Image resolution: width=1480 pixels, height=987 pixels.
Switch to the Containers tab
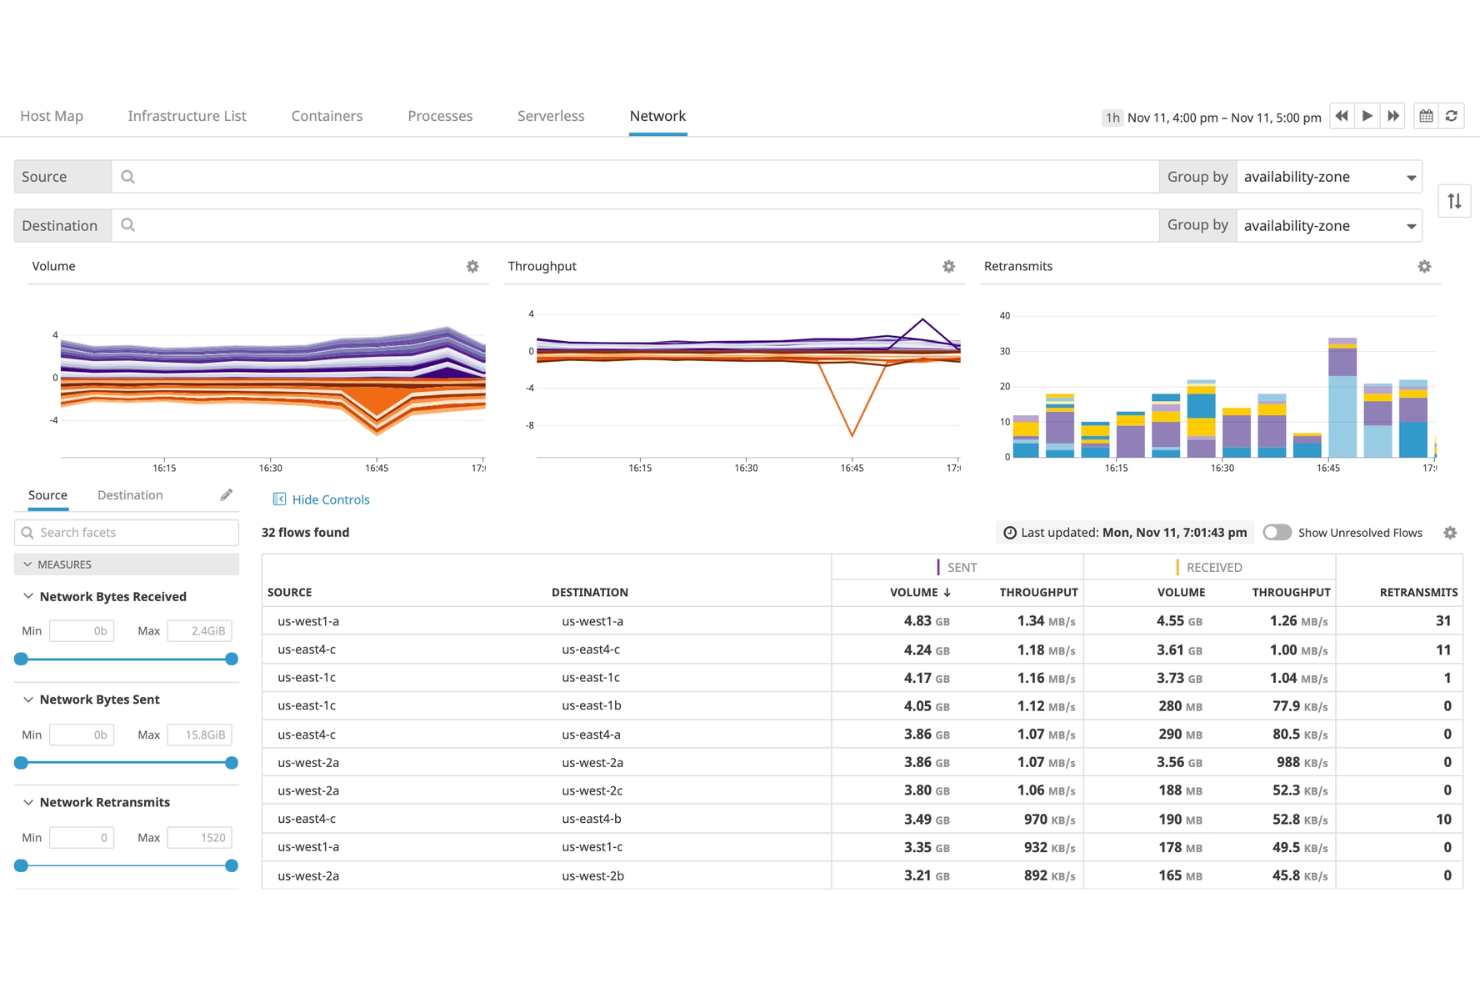[326, 115]
